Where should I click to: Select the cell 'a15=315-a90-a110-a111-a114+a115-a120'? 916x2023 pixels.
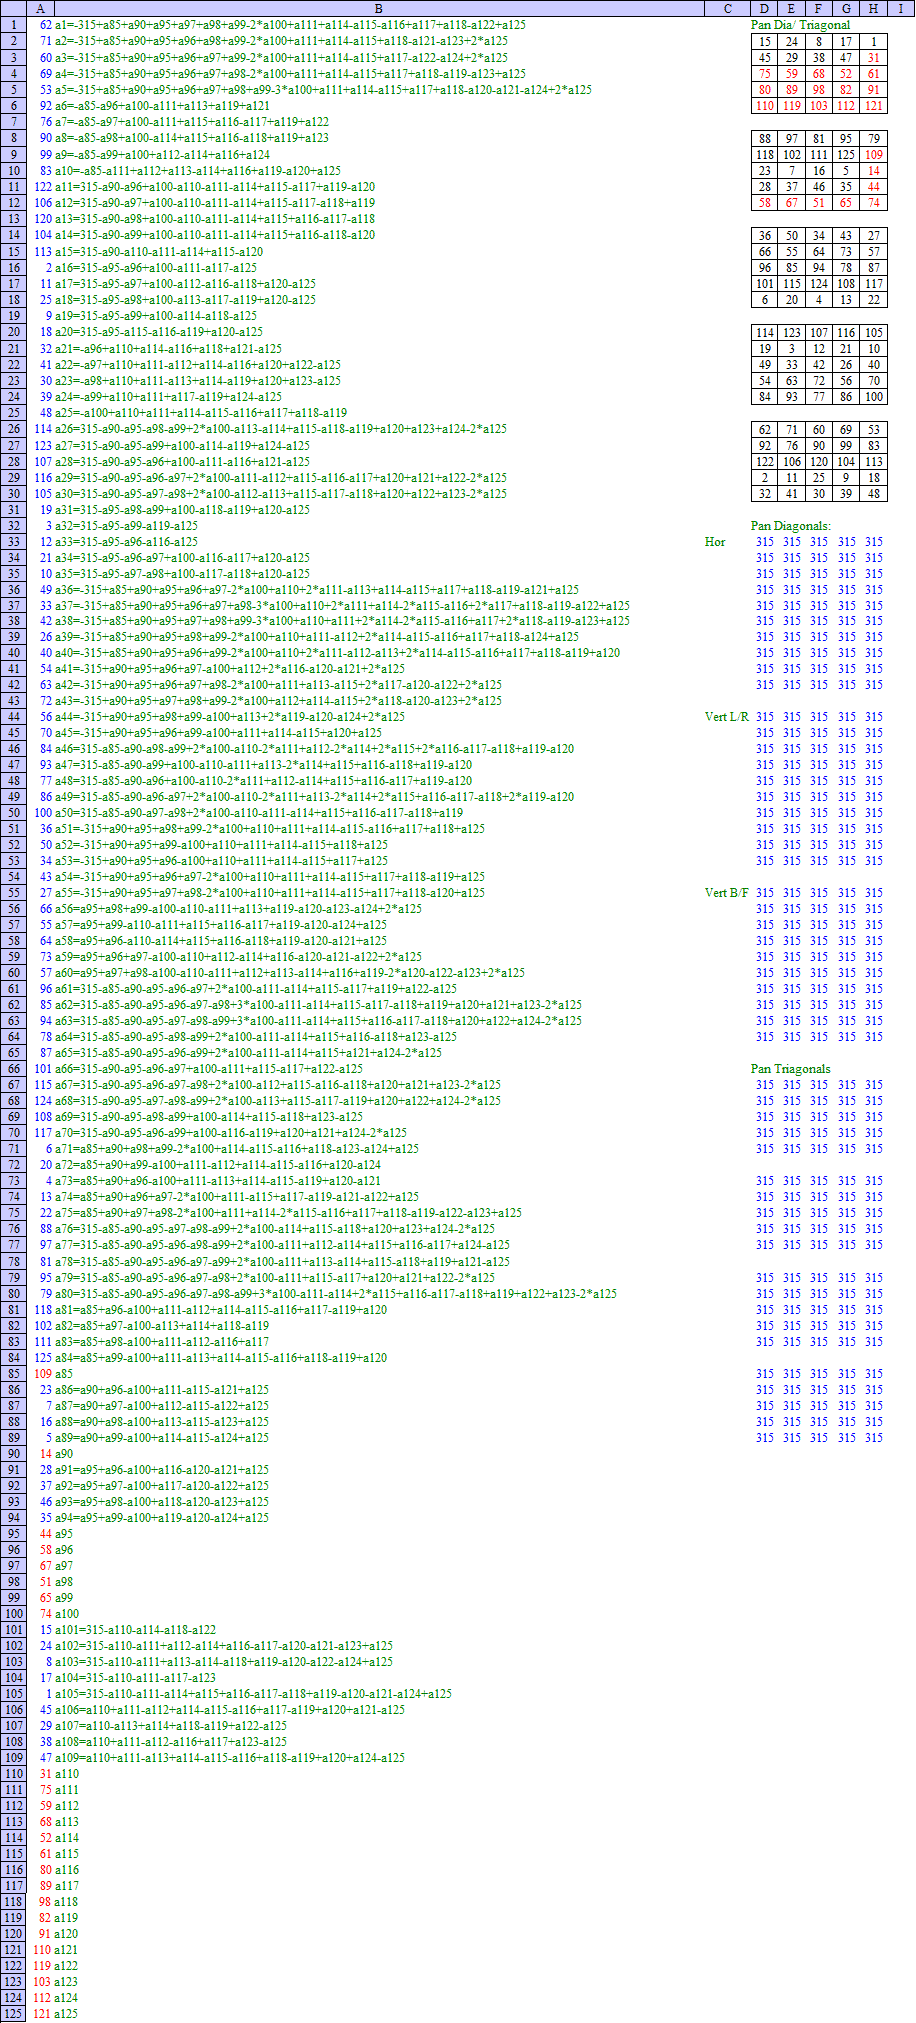click(x=159, y=251)
